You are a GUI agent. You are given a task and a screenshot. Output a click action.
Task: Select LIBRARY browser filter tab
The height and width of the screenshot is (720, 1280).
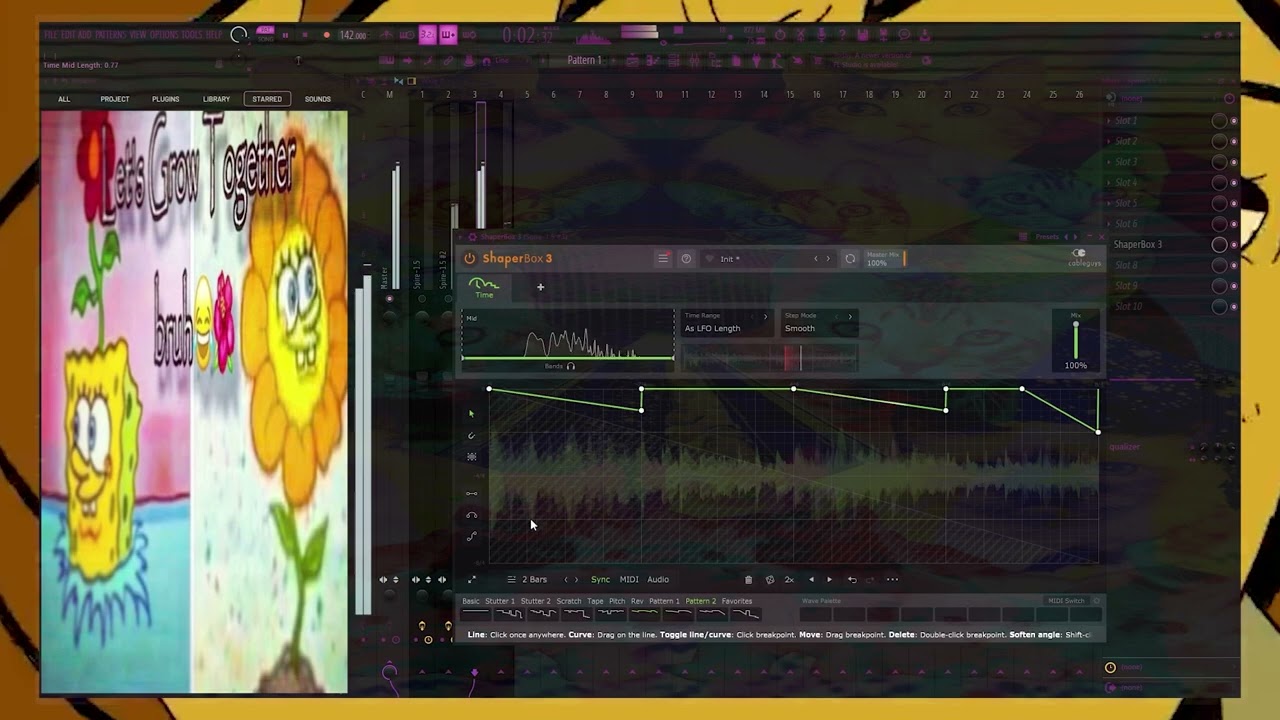point(217,99)
